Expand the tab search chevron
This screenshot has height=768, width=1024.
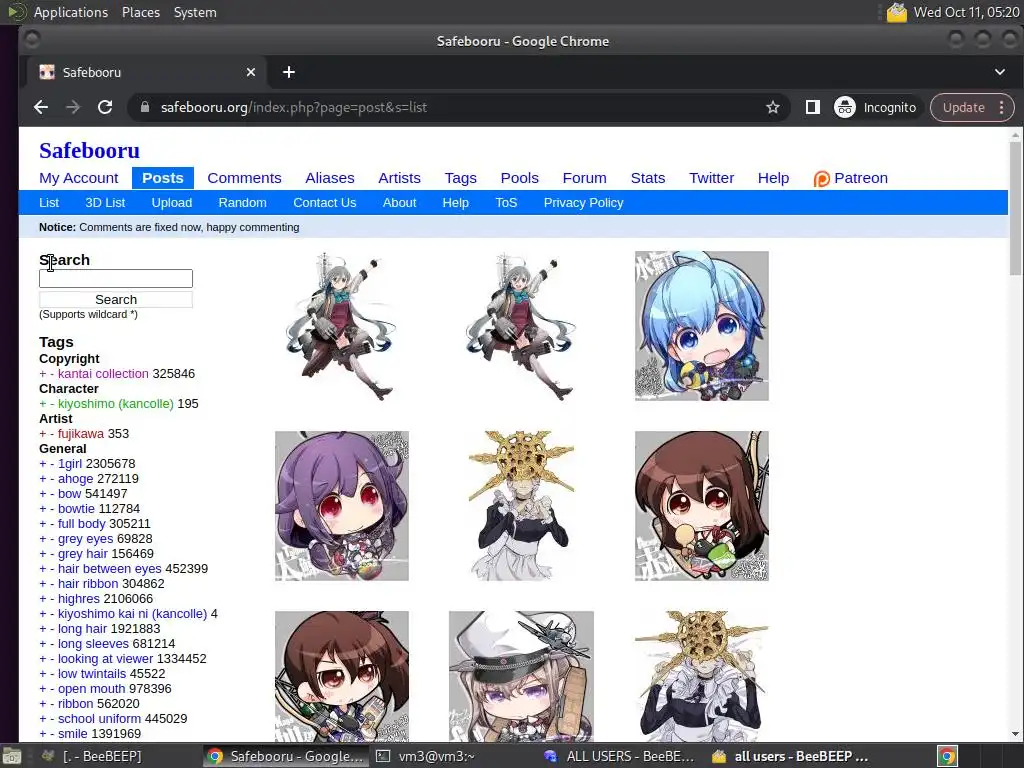(1000, 72)
